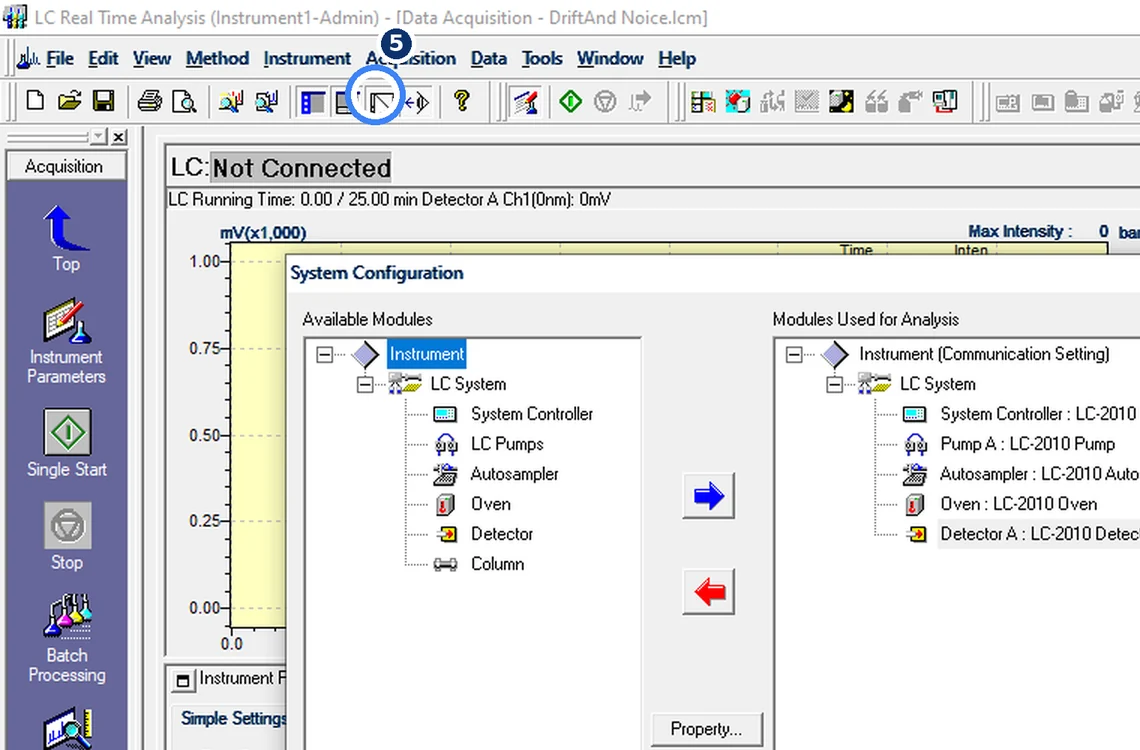
Task: Toggle the assistant bar view icon
Action: 313,102
